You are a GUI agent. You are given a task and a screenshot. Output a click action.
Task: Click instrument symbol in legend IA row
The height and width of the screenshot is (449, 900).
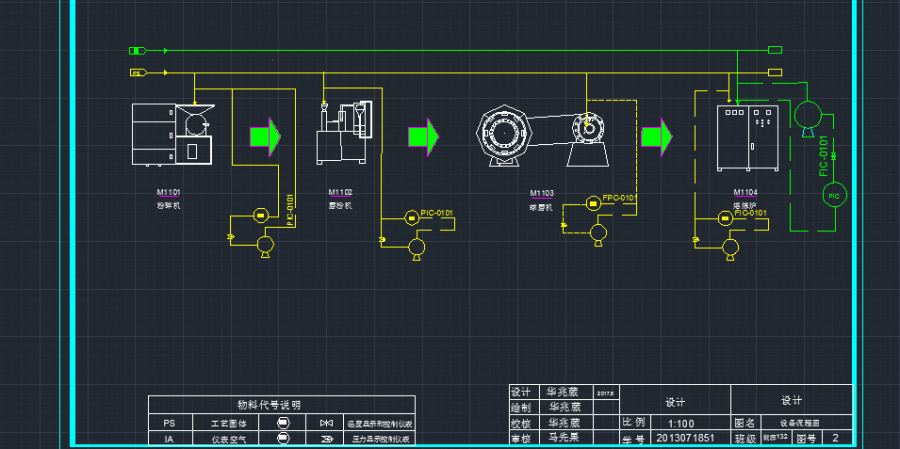pyautogui.click(x=283, y=439)
